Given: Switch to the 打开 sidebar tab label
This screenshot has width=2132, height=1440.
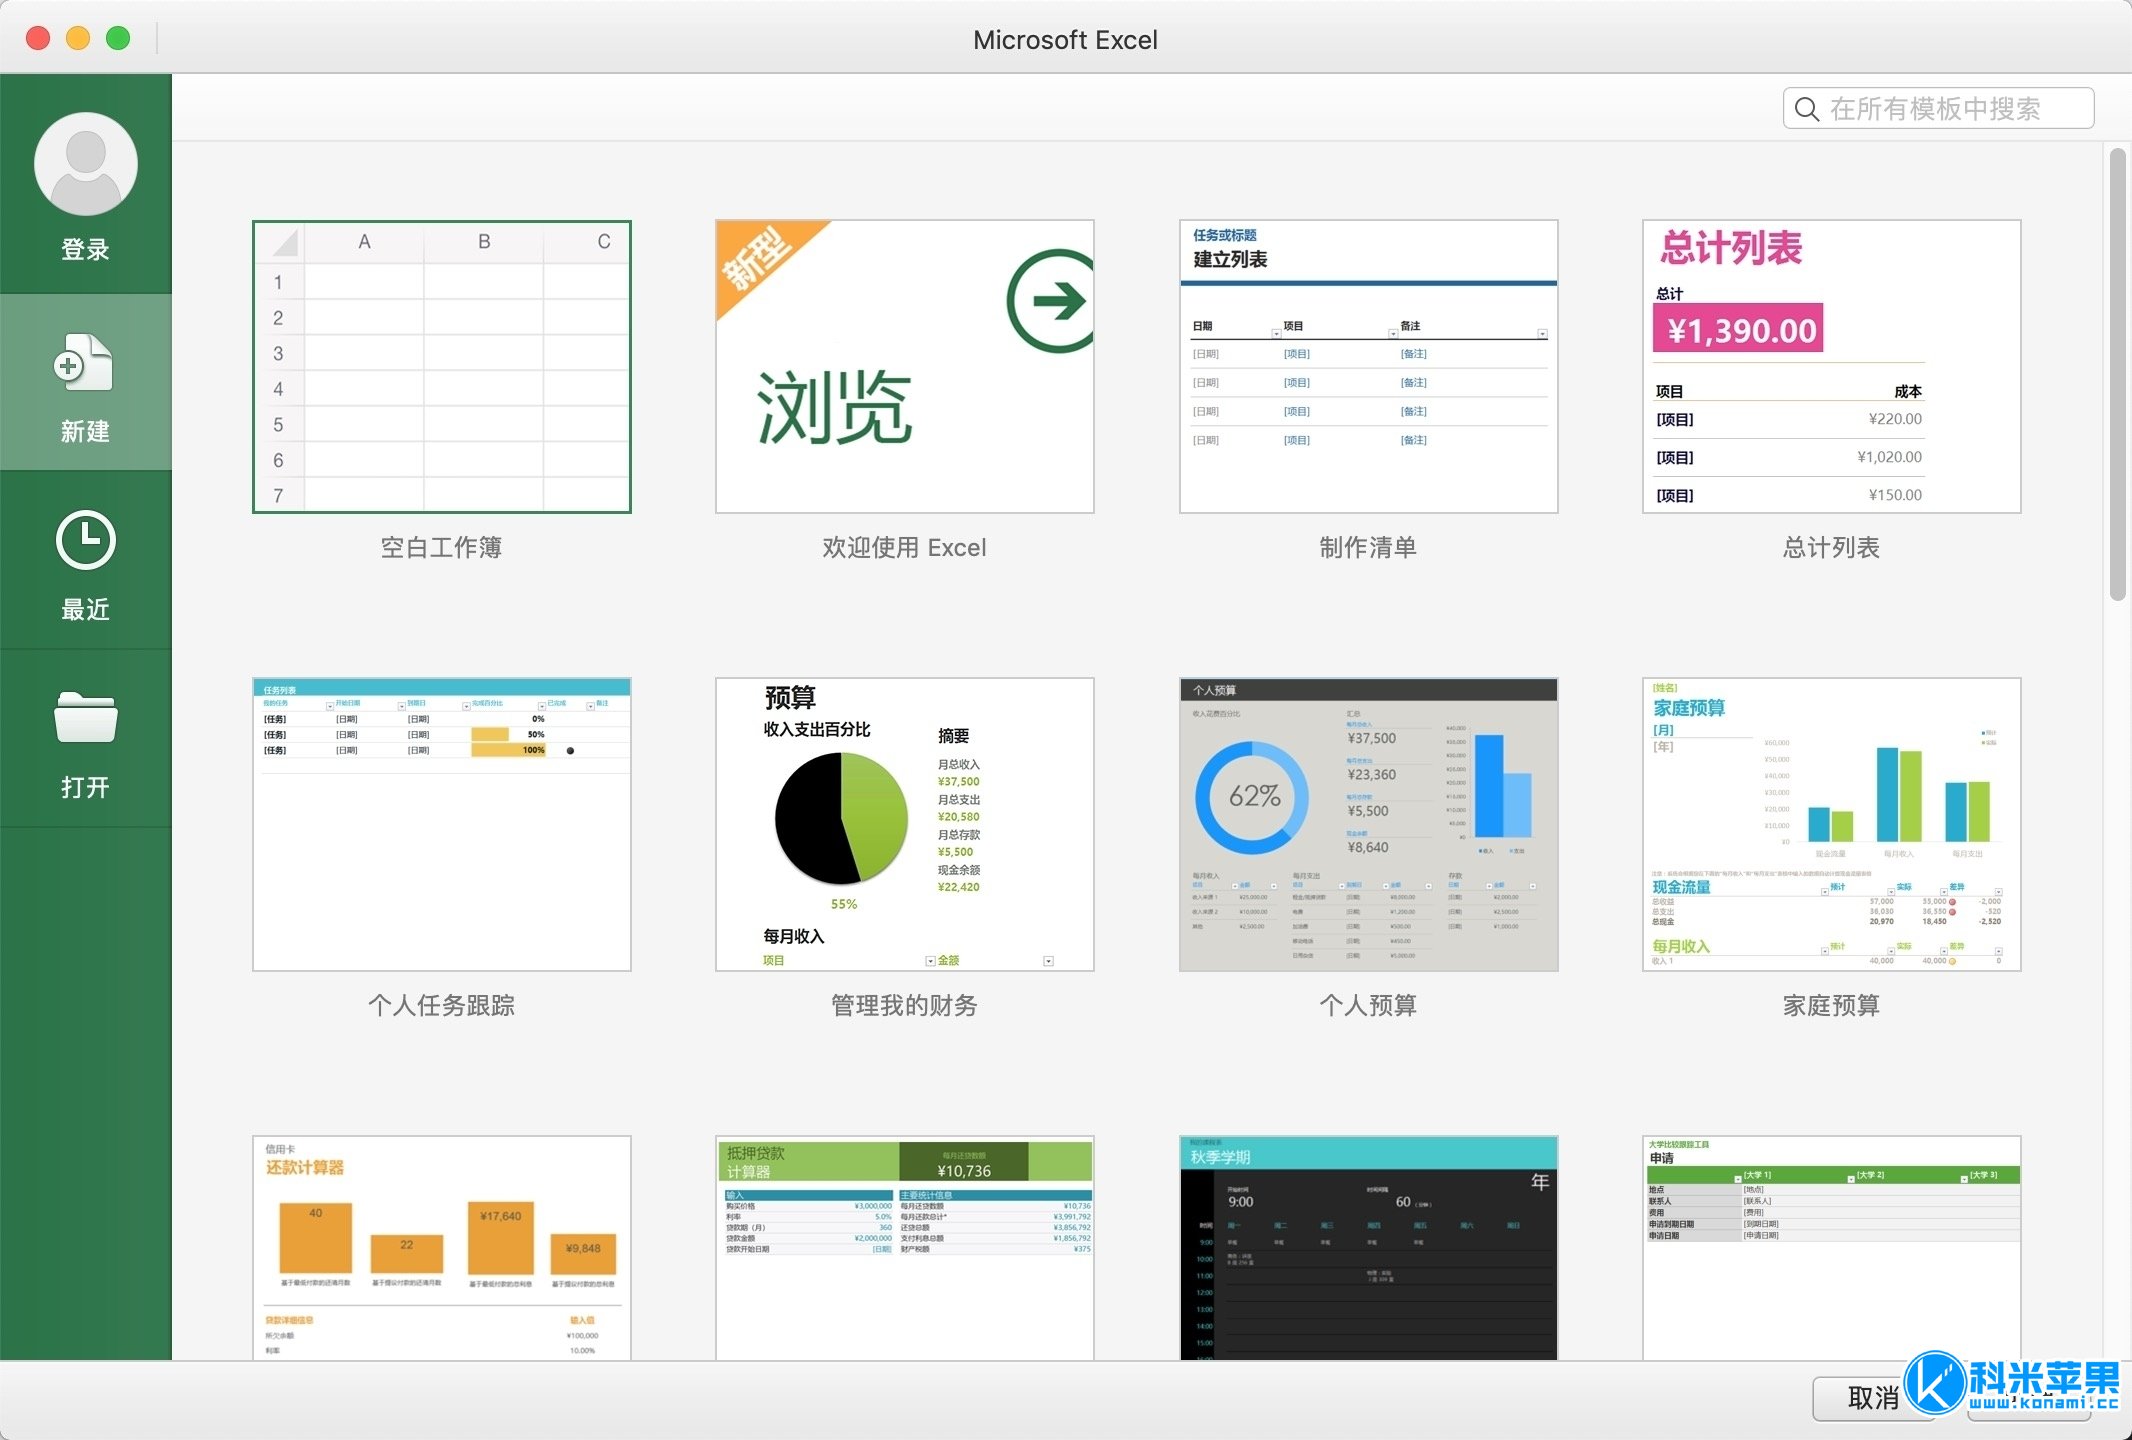Looking at the screenshot, I should (86, 787).
